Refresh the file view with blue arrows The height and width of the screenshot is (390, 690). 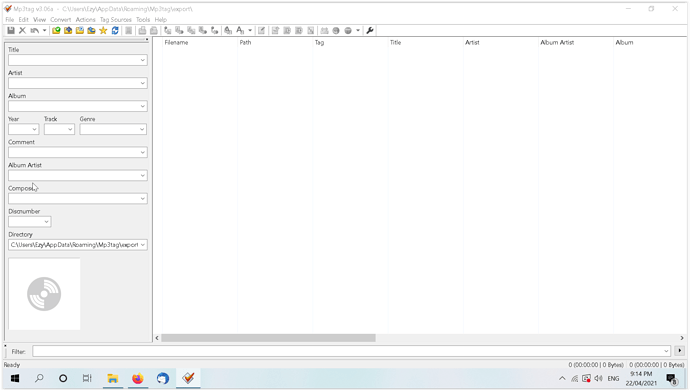115,30
